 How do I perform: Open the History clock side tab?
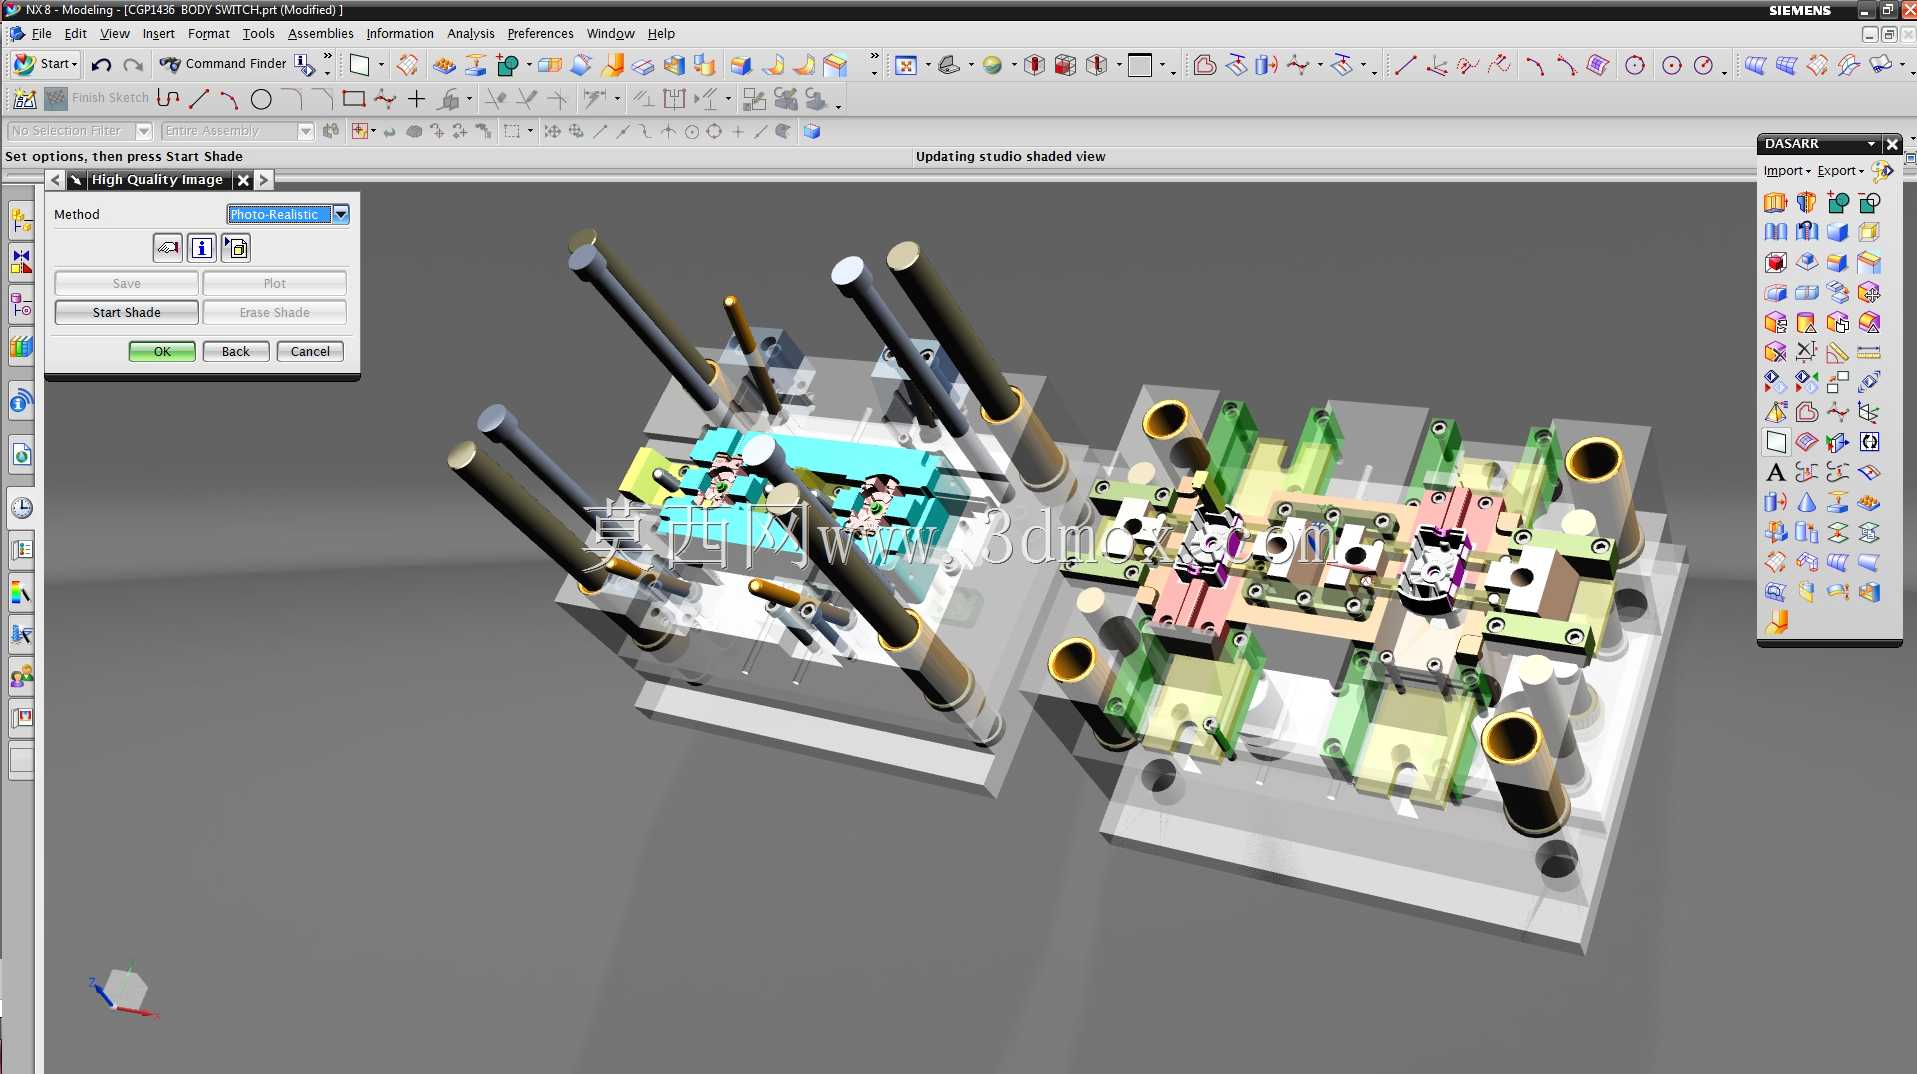[x=21, y=508]
